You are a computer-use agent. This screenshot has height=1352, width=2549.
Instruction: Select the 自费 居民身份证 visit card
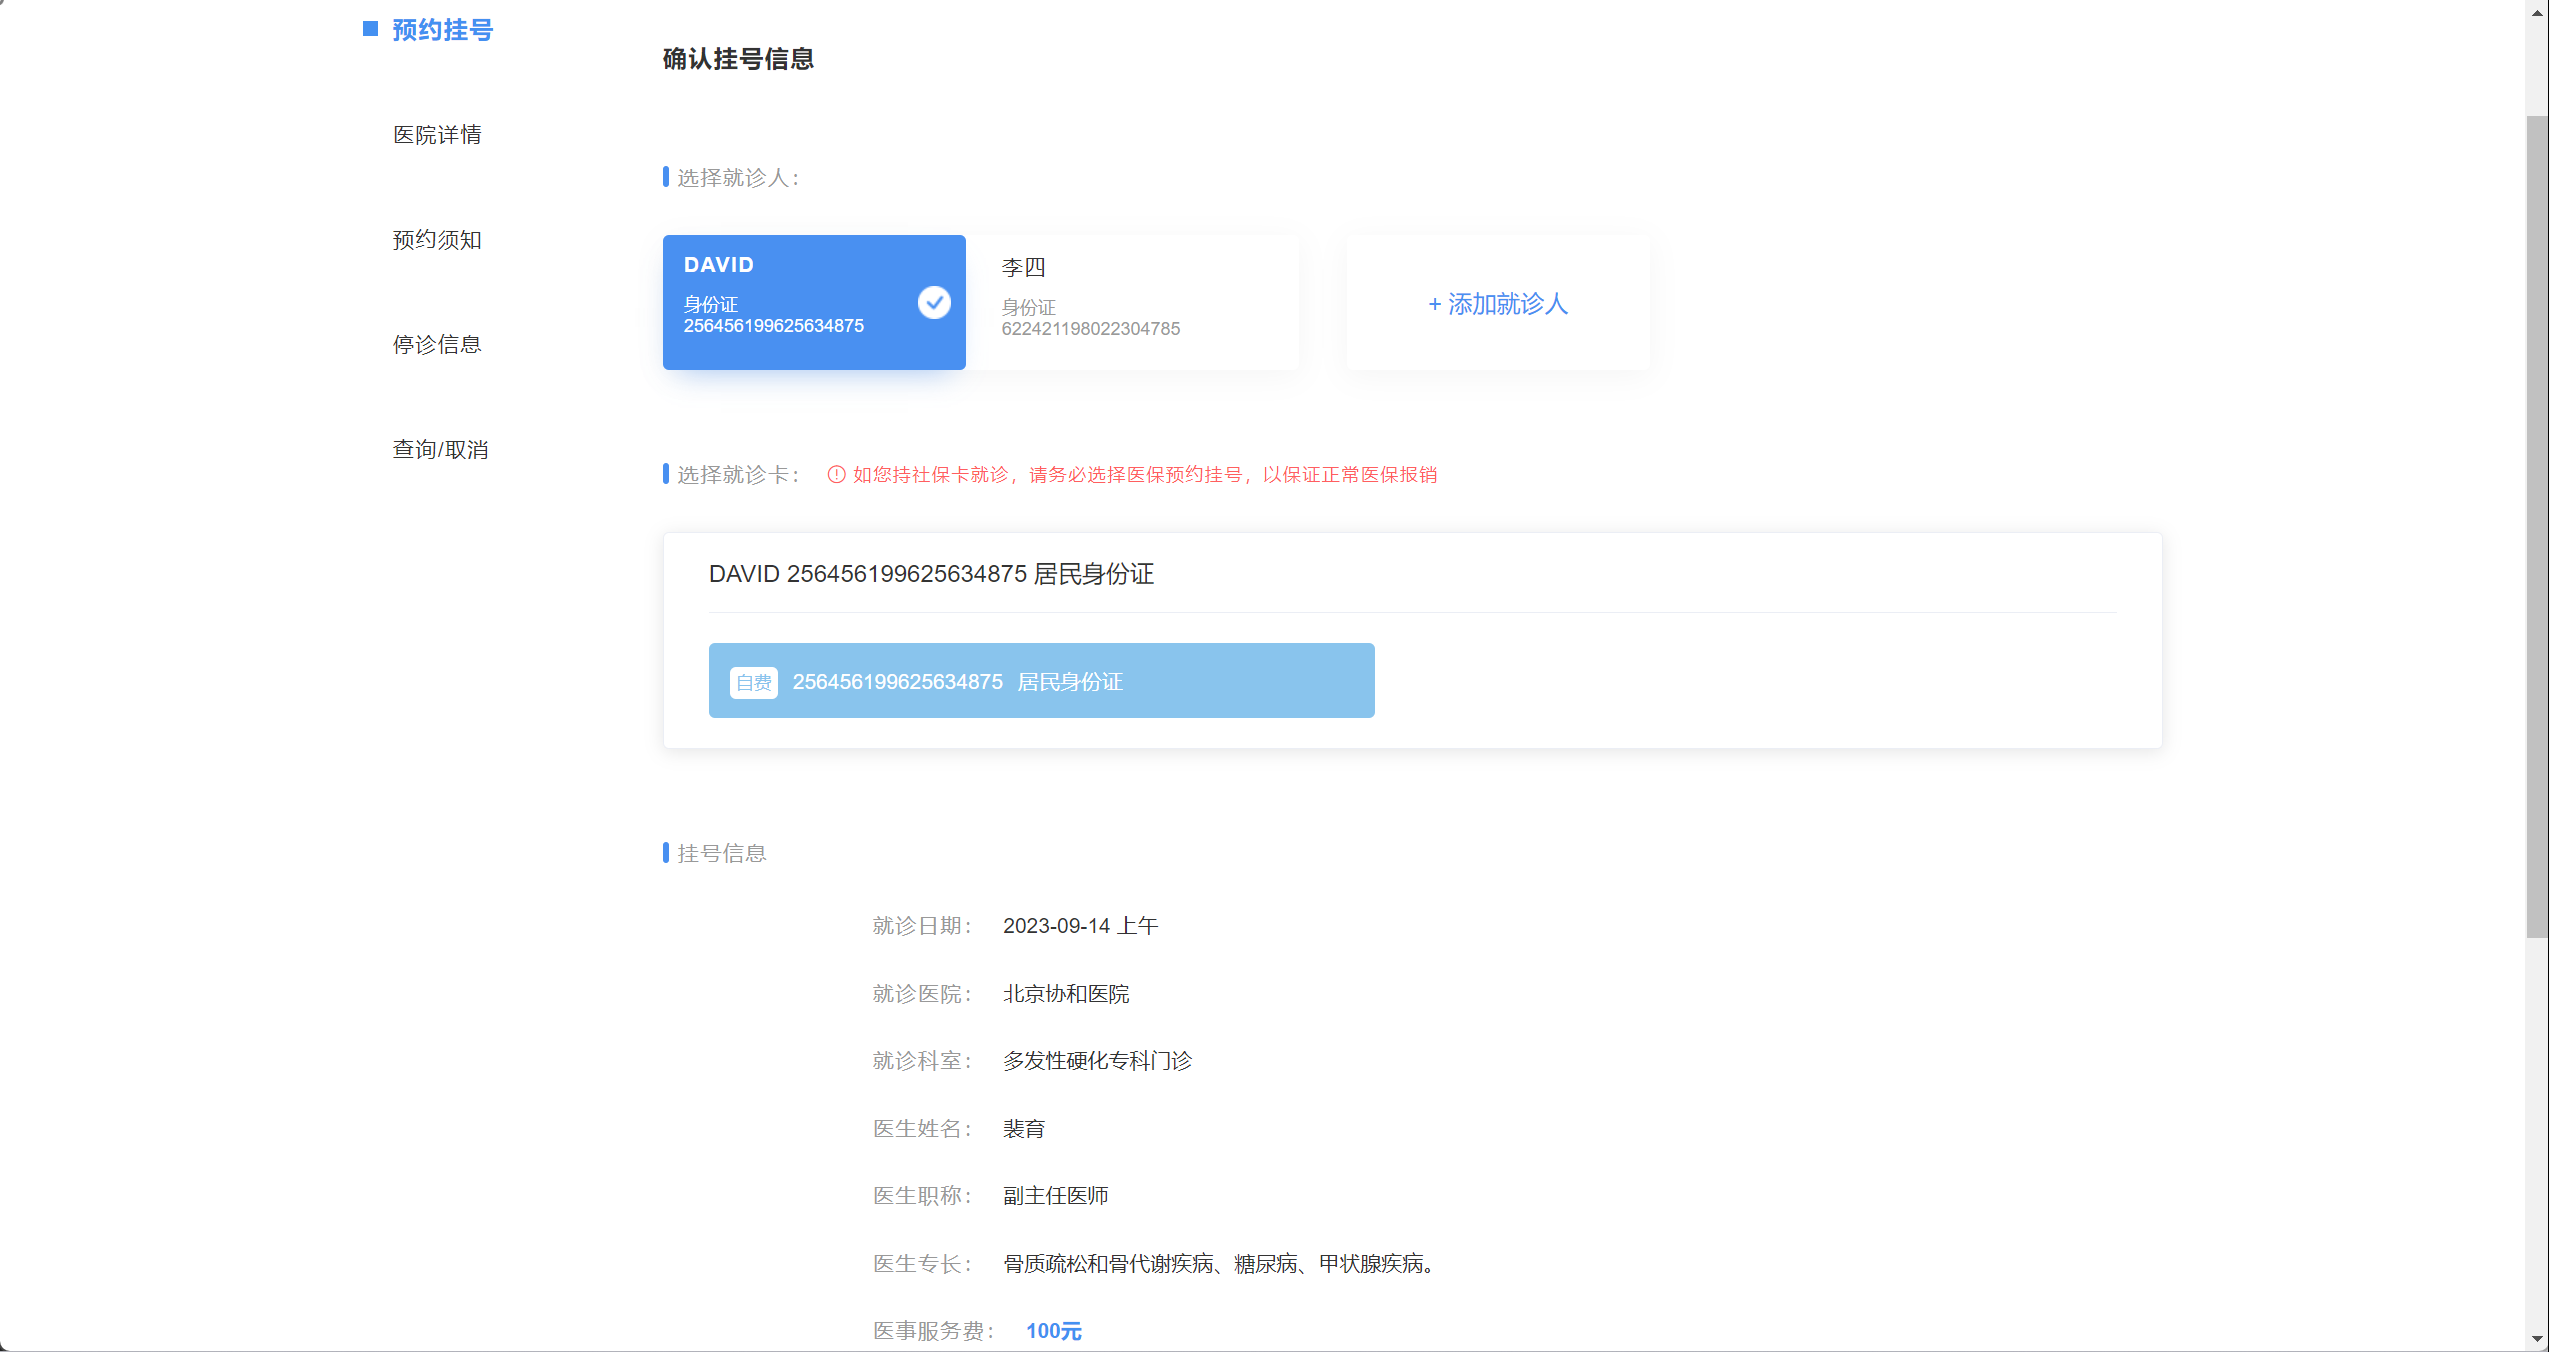1041,681
